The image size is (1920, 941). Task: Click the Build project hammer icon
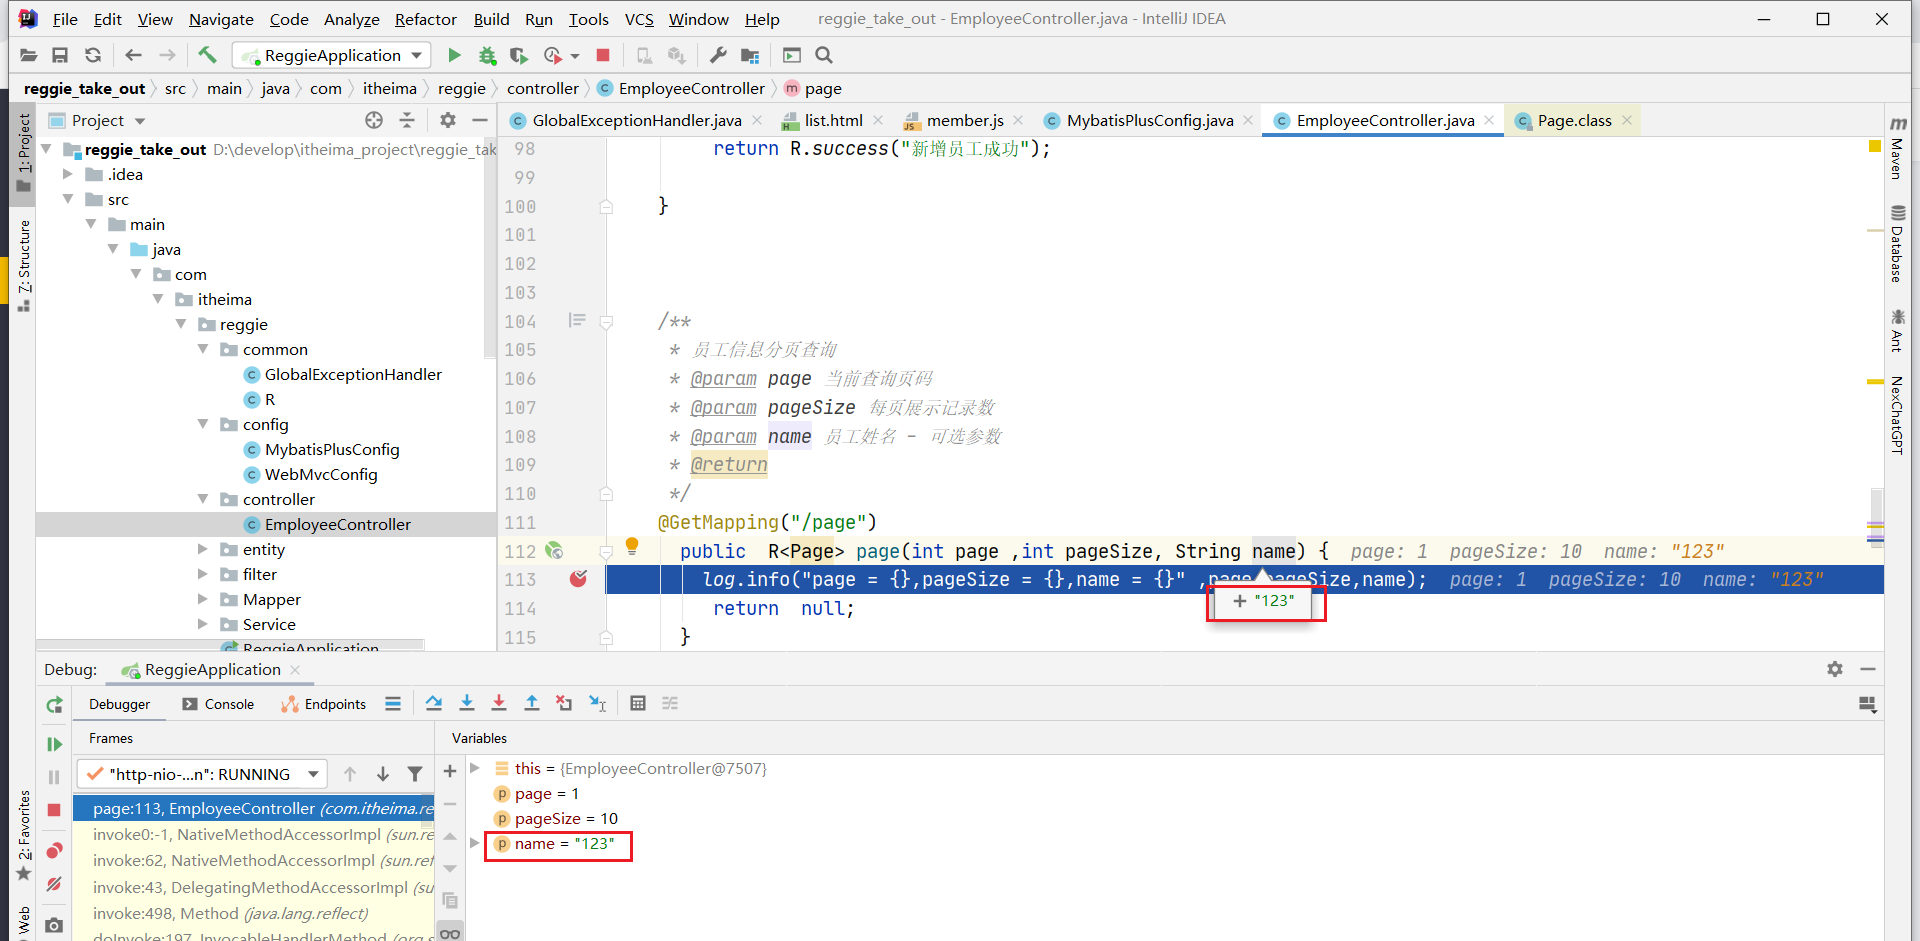click(207, 55)
